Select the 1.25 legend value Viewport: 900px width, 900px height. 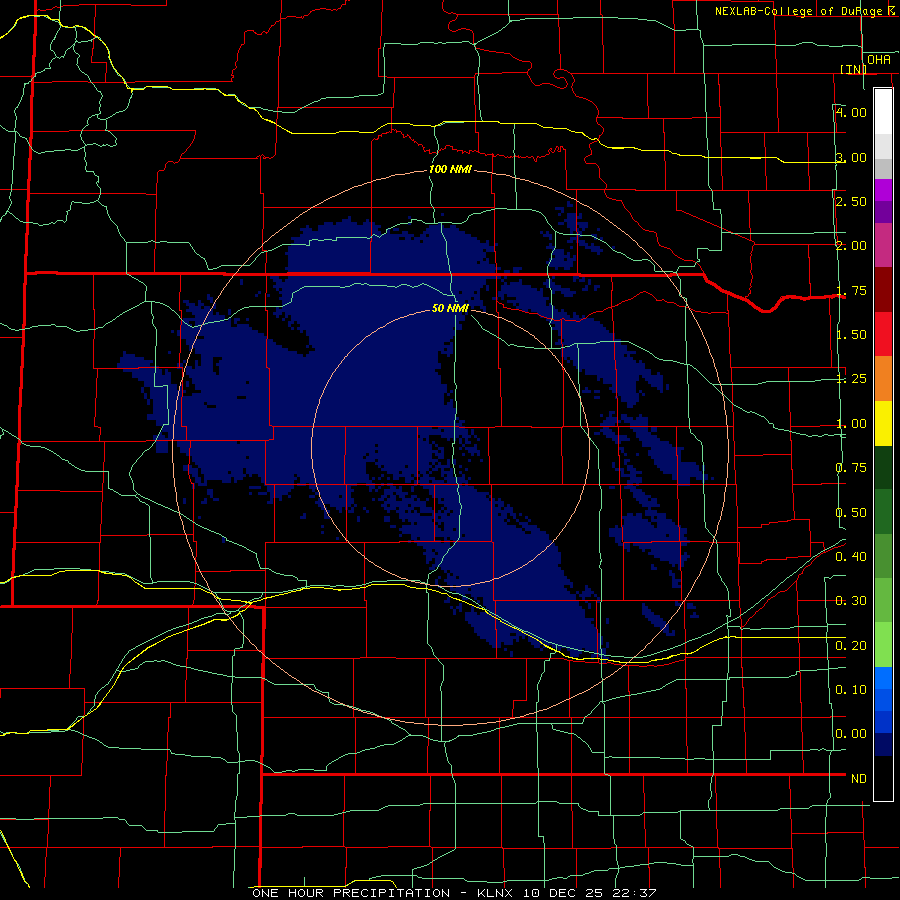(x=851, y=379)
